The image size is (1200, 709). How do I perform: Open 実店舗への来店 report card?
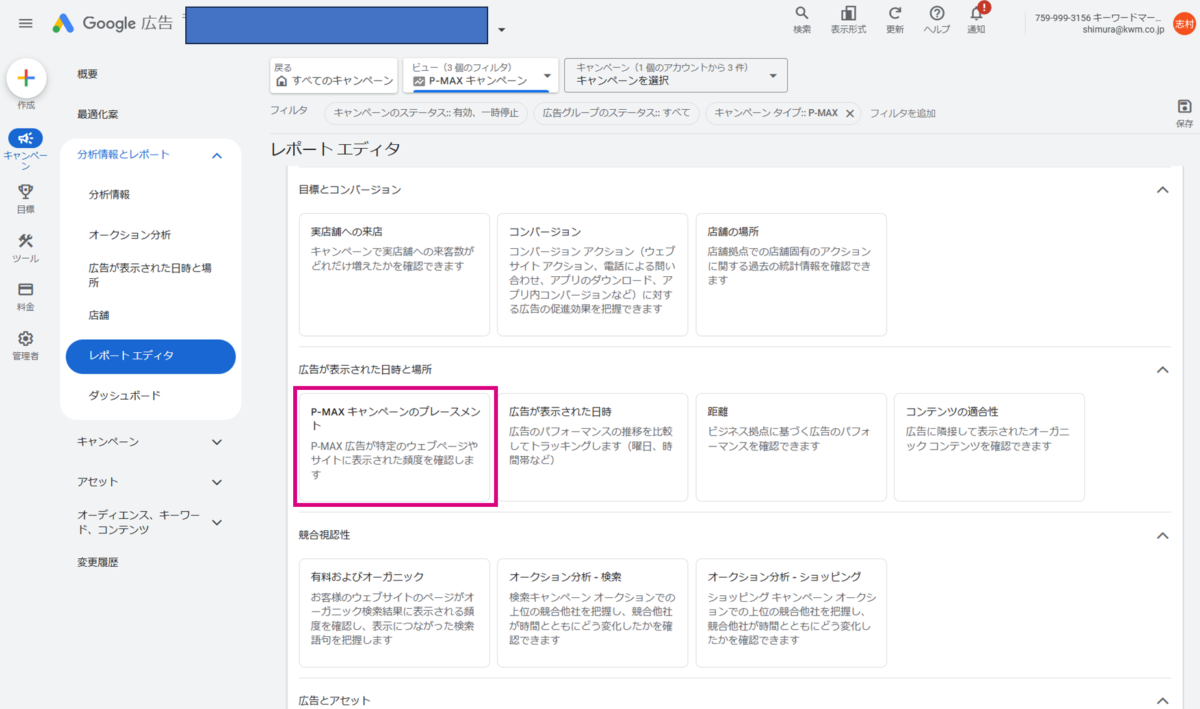394,275
